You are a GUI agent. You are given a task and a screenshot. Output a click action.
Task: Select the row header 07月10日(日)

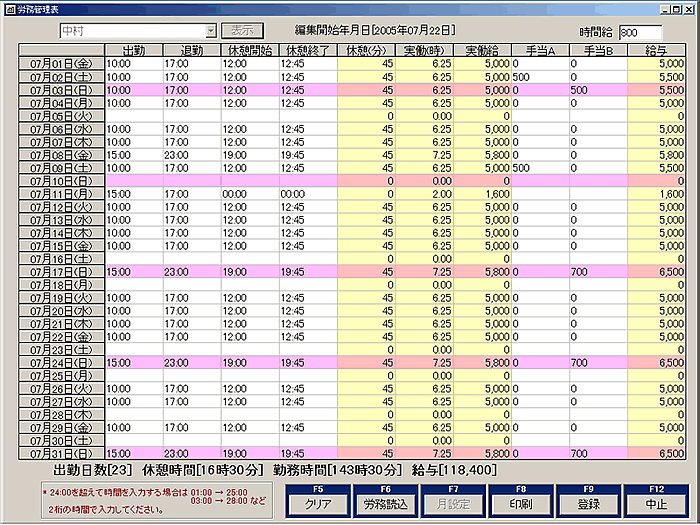[62, 180]
